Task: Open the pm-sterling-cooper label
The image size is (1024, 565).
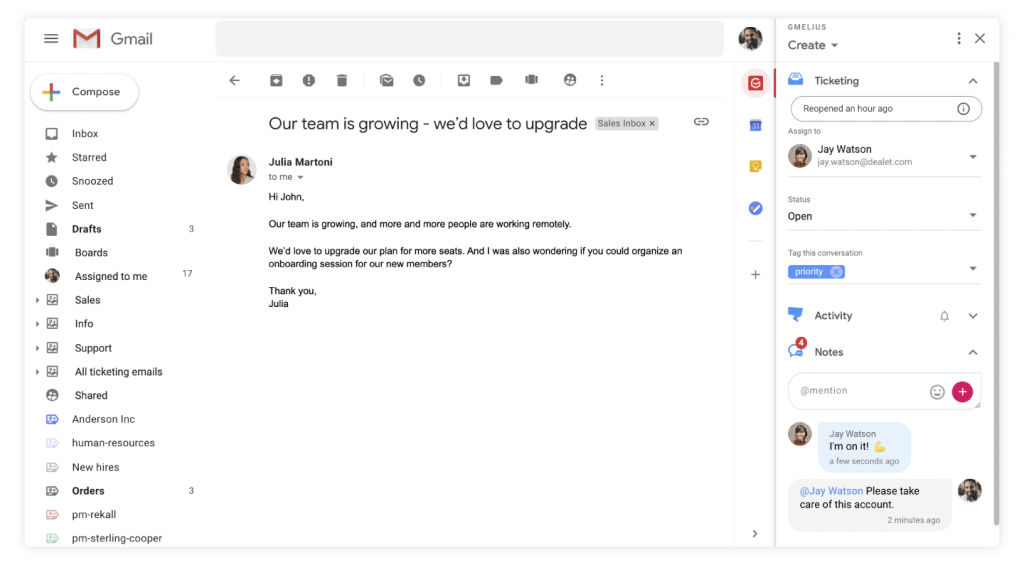Action: coord(118,538)
